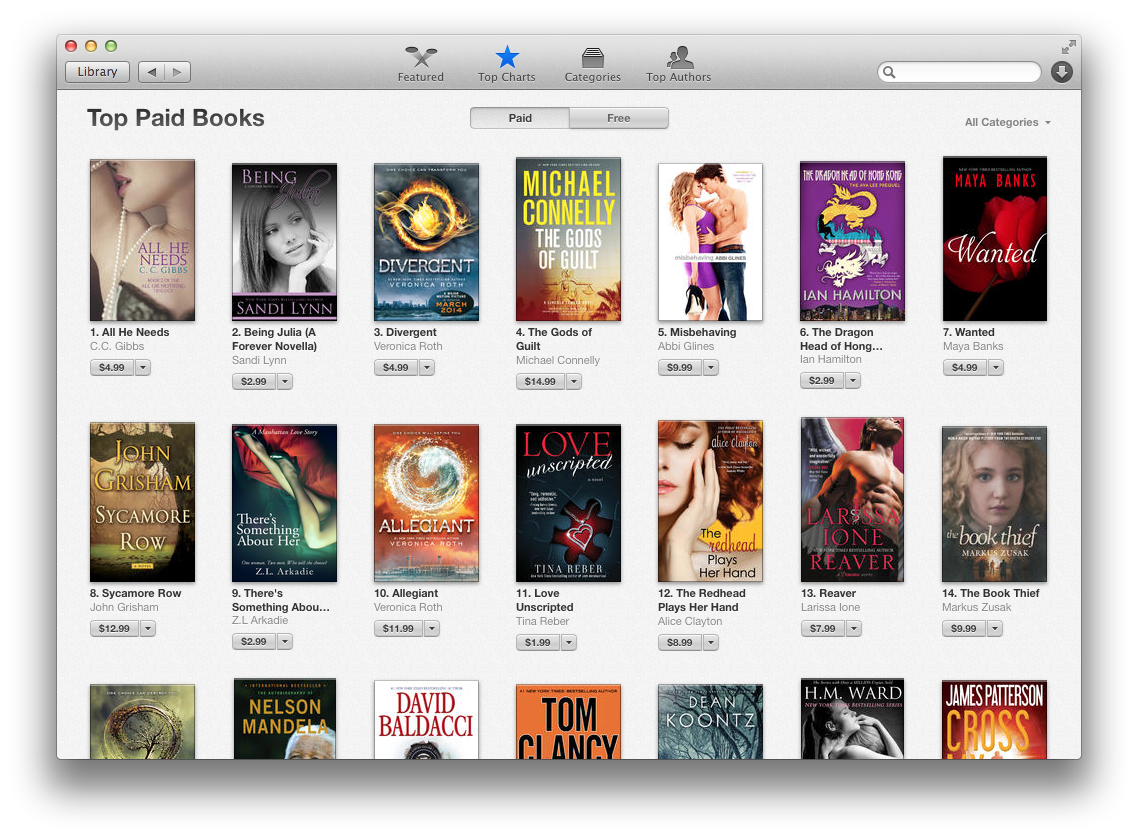Select the Top Charts star icon
The width and height of the screenshot is (1138, 838).
(507, 57)
